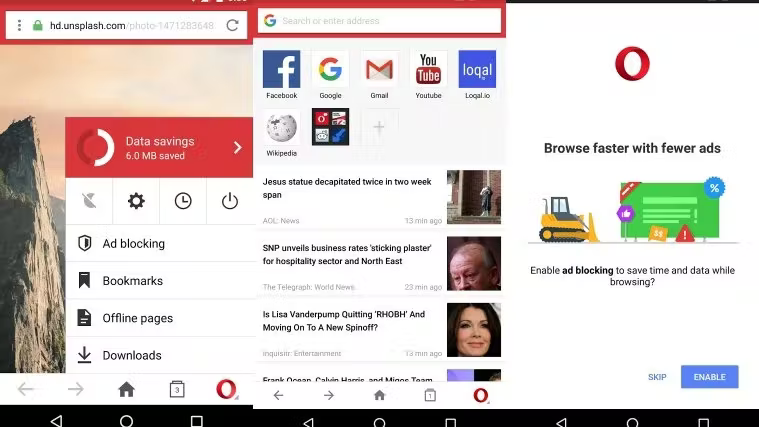
Task: Tap Opera menu button in middle screen
Action: point(481,396)
